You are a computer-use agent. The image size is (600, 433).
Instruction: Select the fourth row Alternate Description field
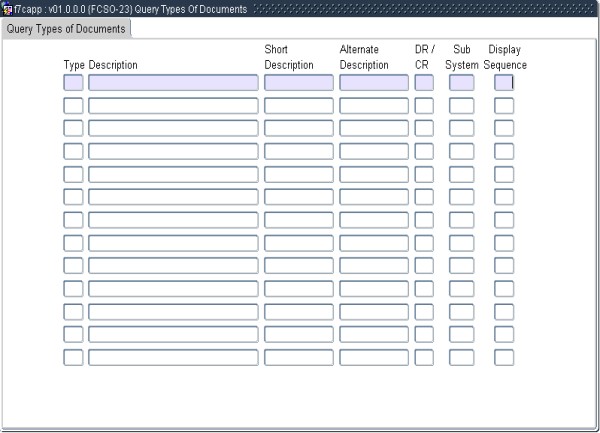tap(373, 151)
